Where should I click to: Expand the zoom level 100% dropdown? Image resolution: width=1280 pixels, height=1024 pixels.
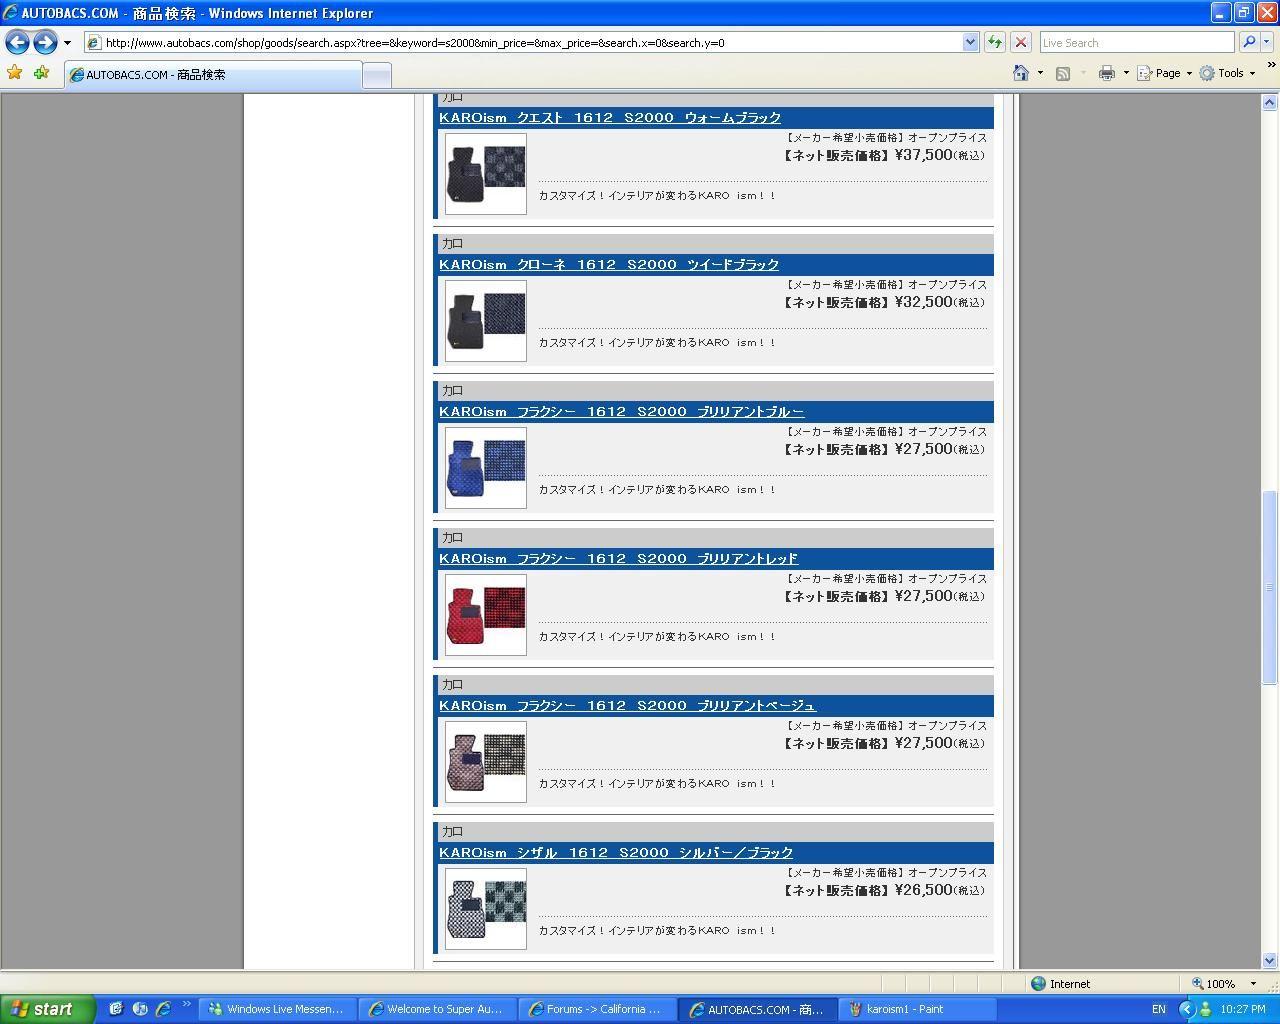(1253, 984)
